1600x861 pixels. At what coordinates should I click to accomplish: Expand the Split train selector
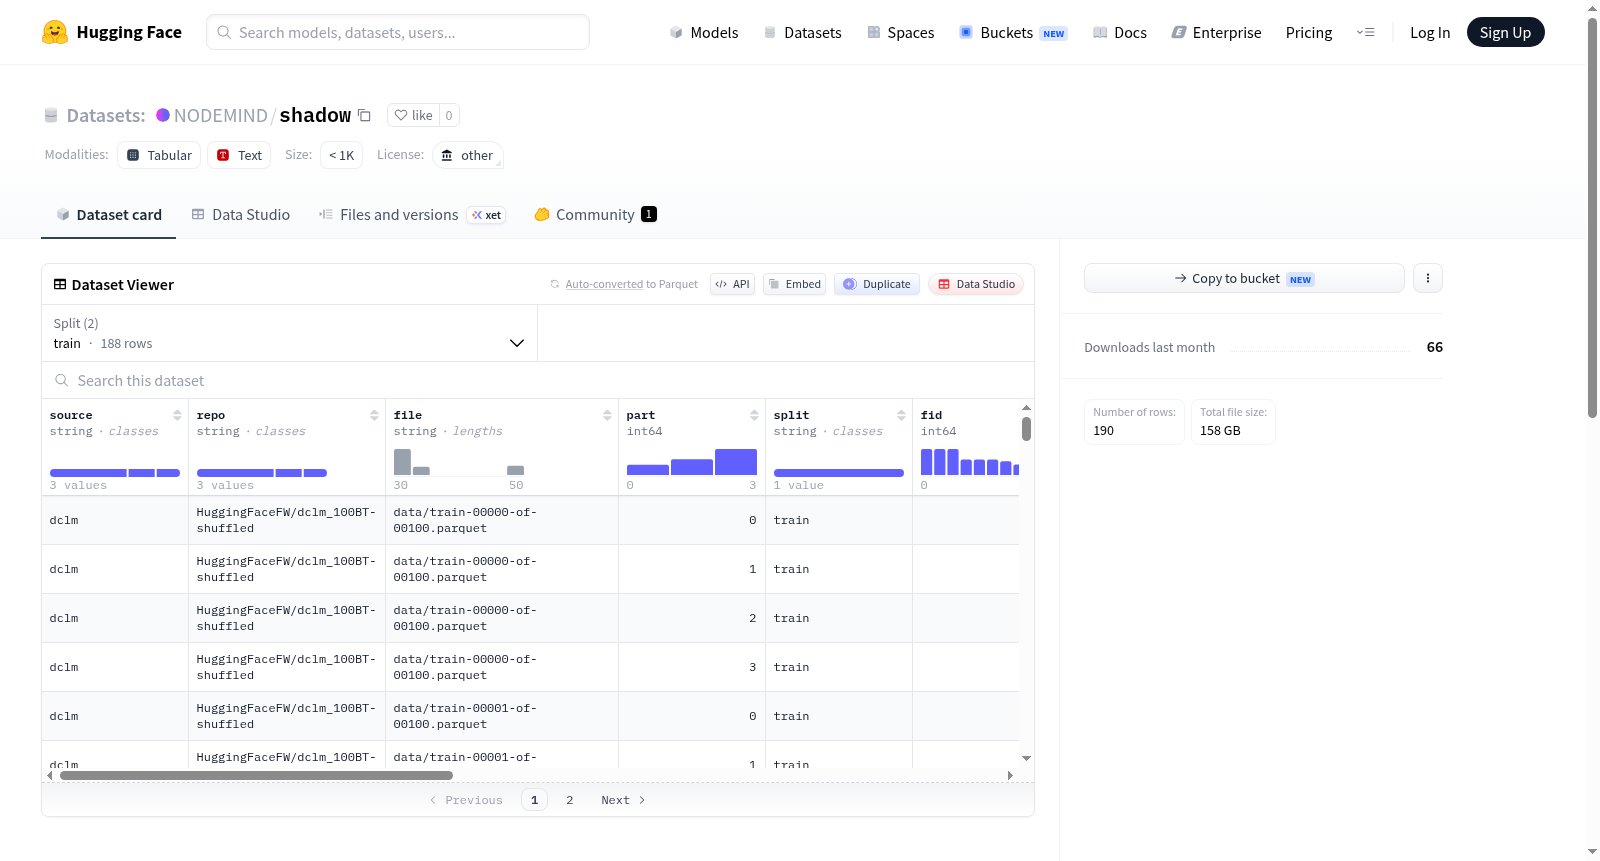pos(289,333)
